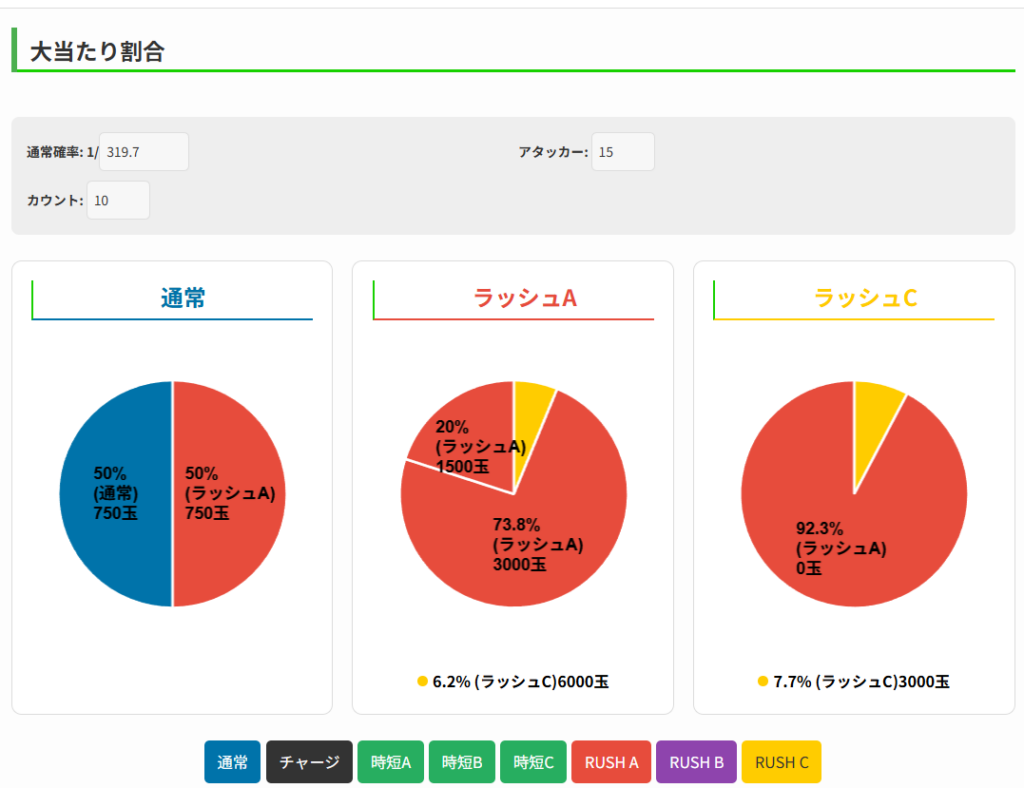This screenshot has height=788, width=1024.
Task: Select the red RUSH A button
Action: pyautogui.click(x=611, y=762)
